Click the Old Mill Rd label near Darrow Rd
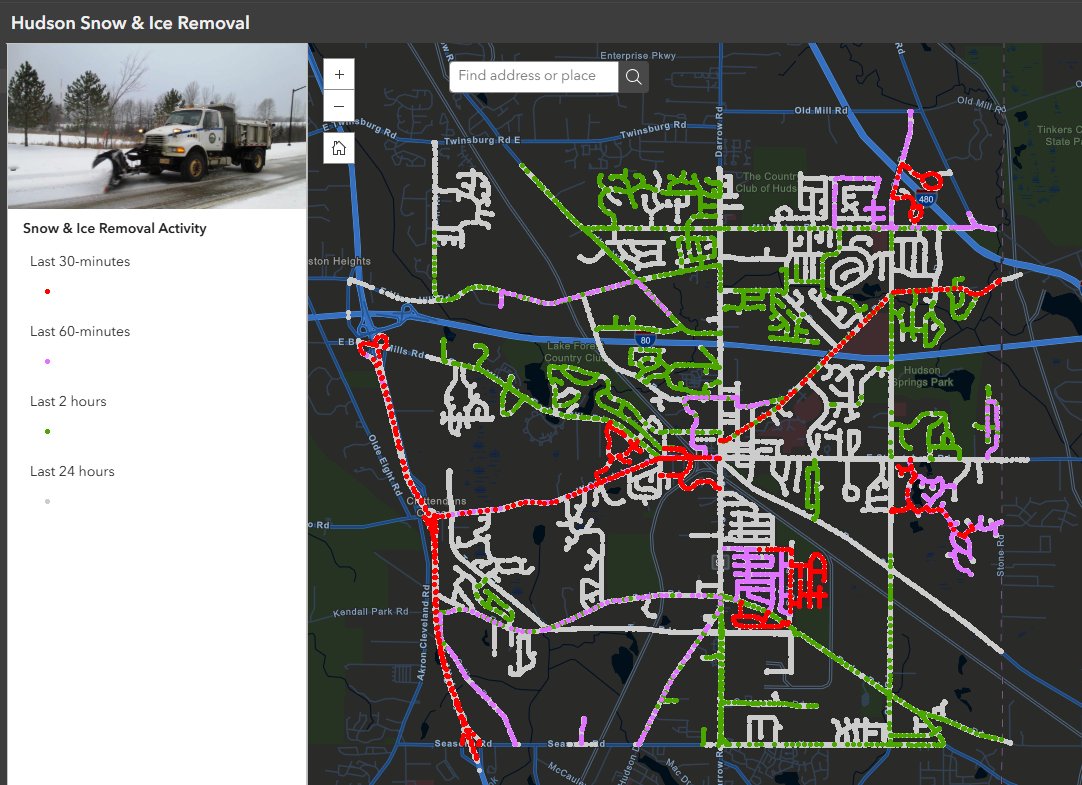This screenshot has height=785, width=1082. click(x=821, y=110)
